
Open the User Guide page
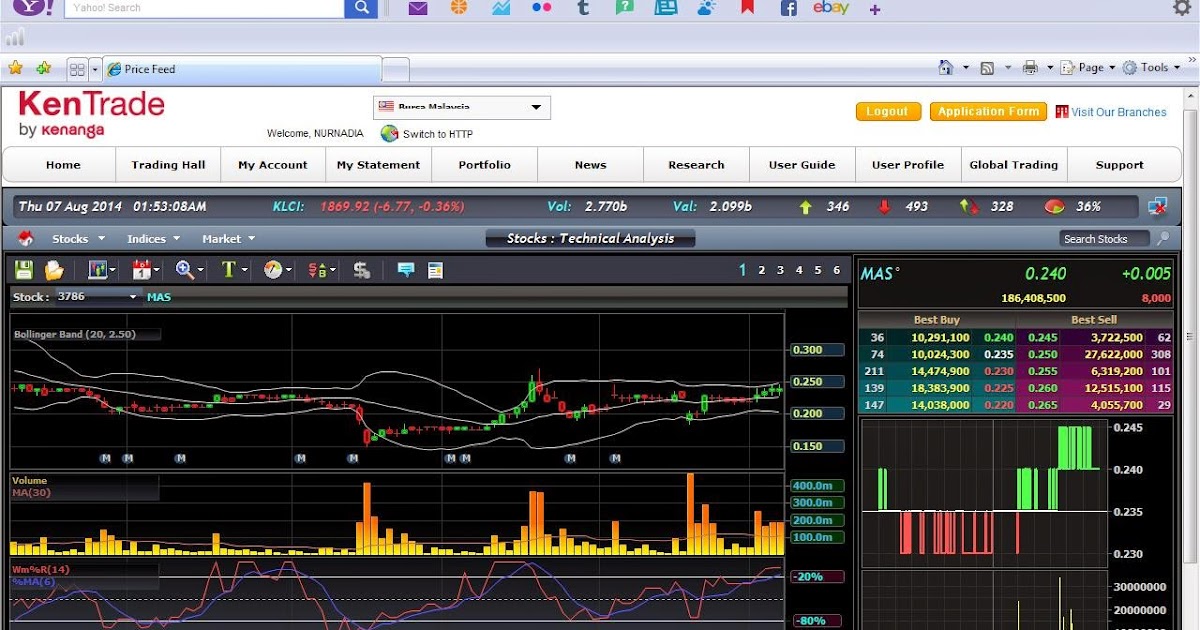(802, 165)
